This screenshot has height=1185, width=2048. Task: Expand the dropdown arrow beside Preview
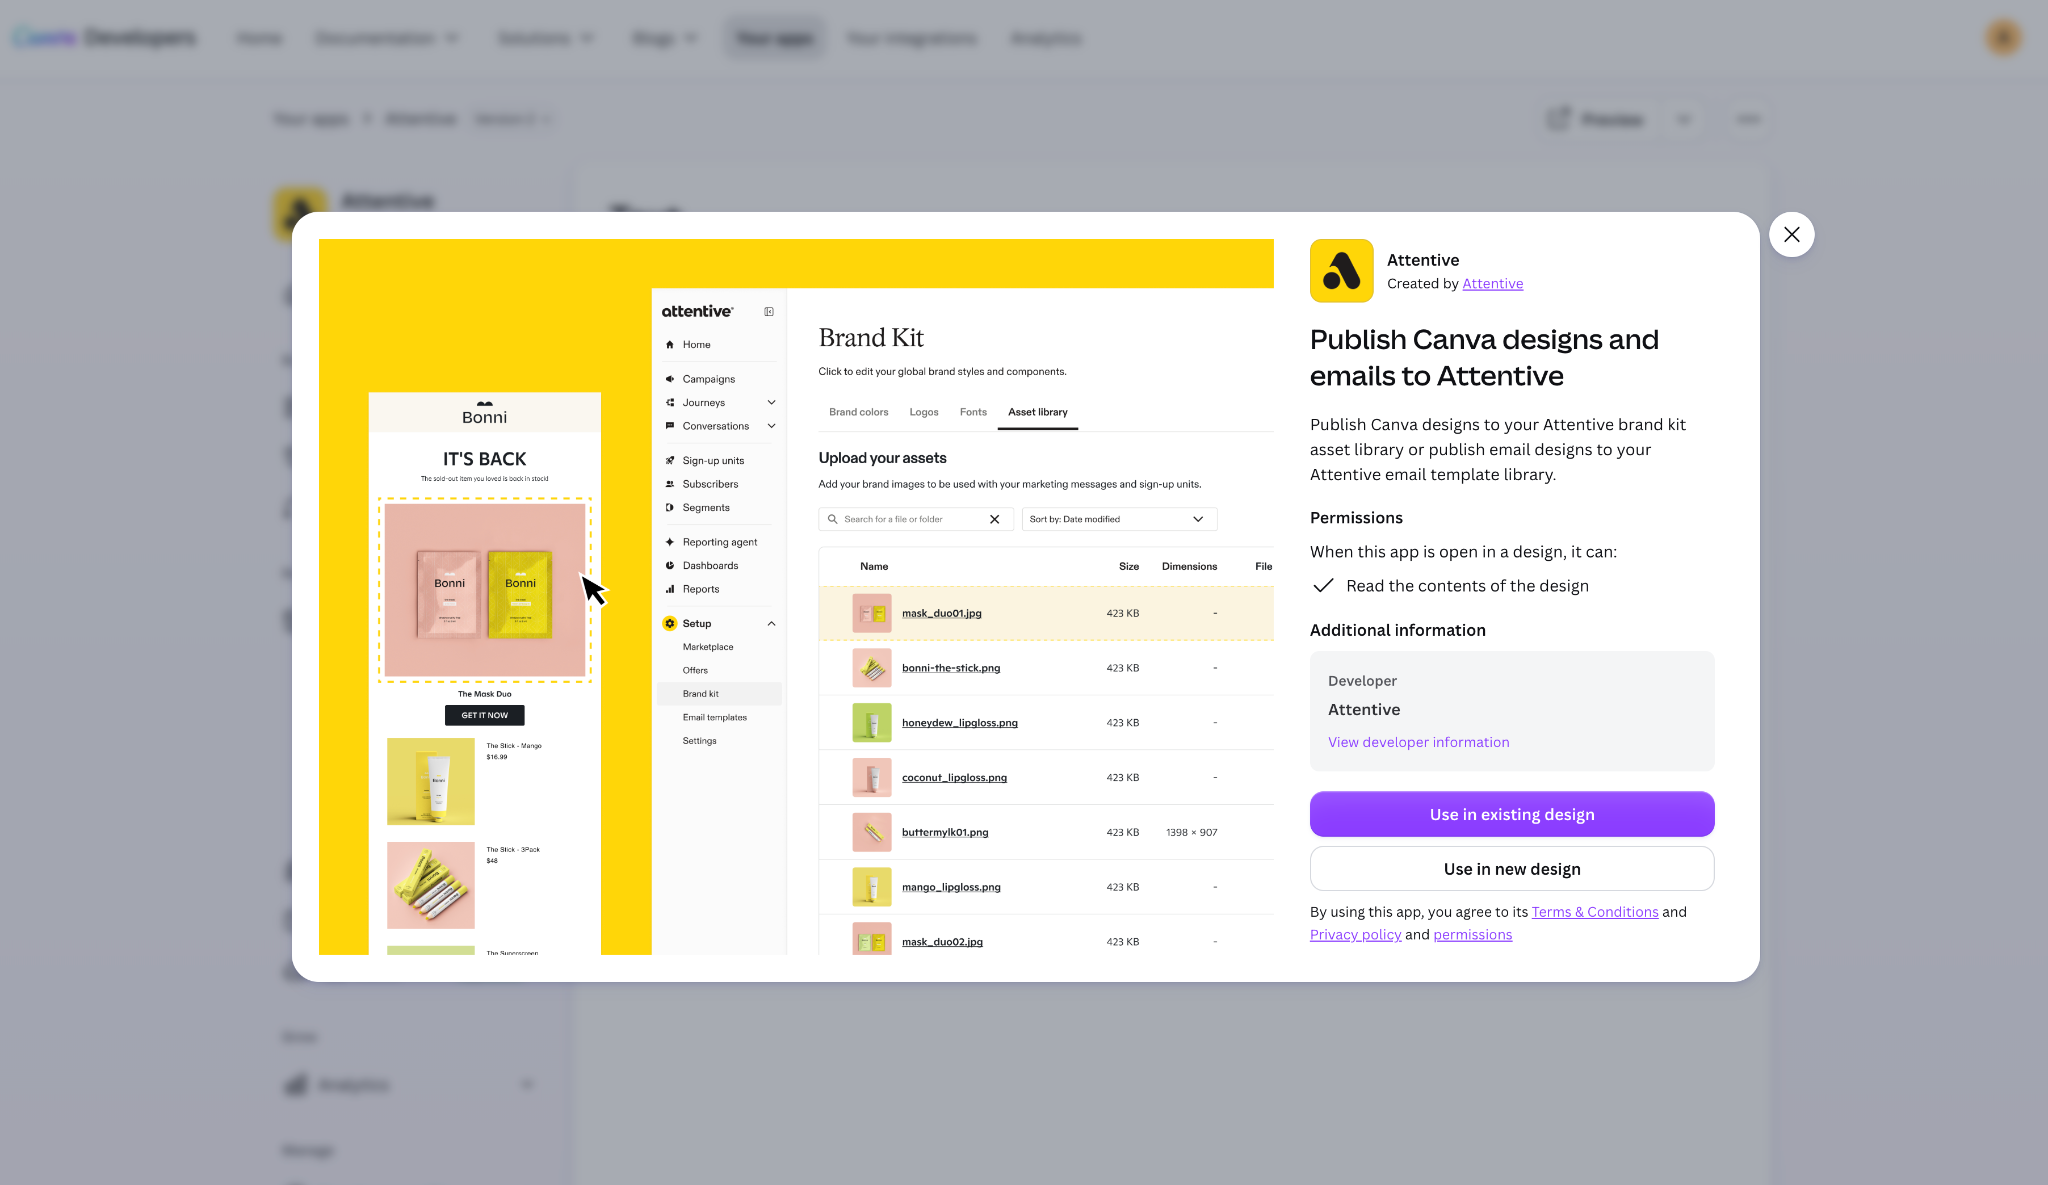(1684, 119)
